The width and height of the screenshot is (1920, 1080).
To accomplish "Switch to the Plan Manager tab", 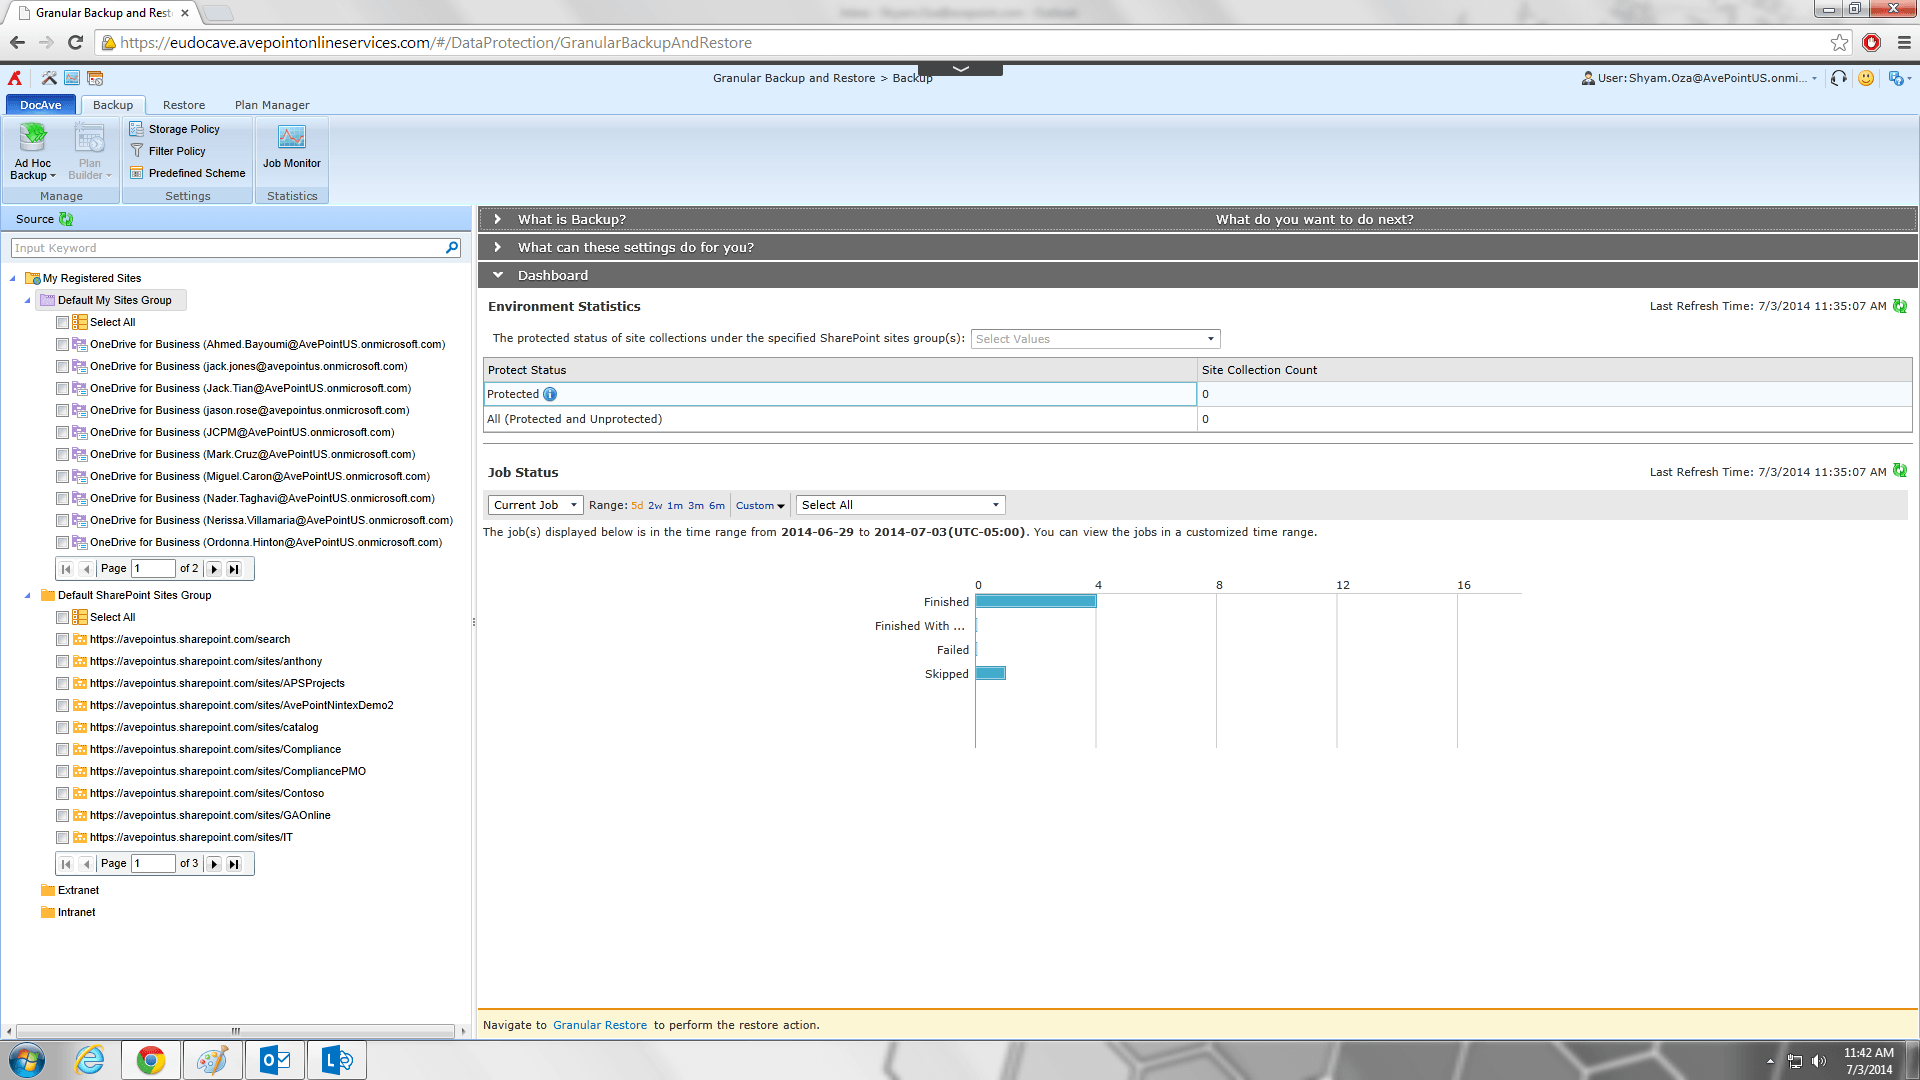I will point(272,105).
